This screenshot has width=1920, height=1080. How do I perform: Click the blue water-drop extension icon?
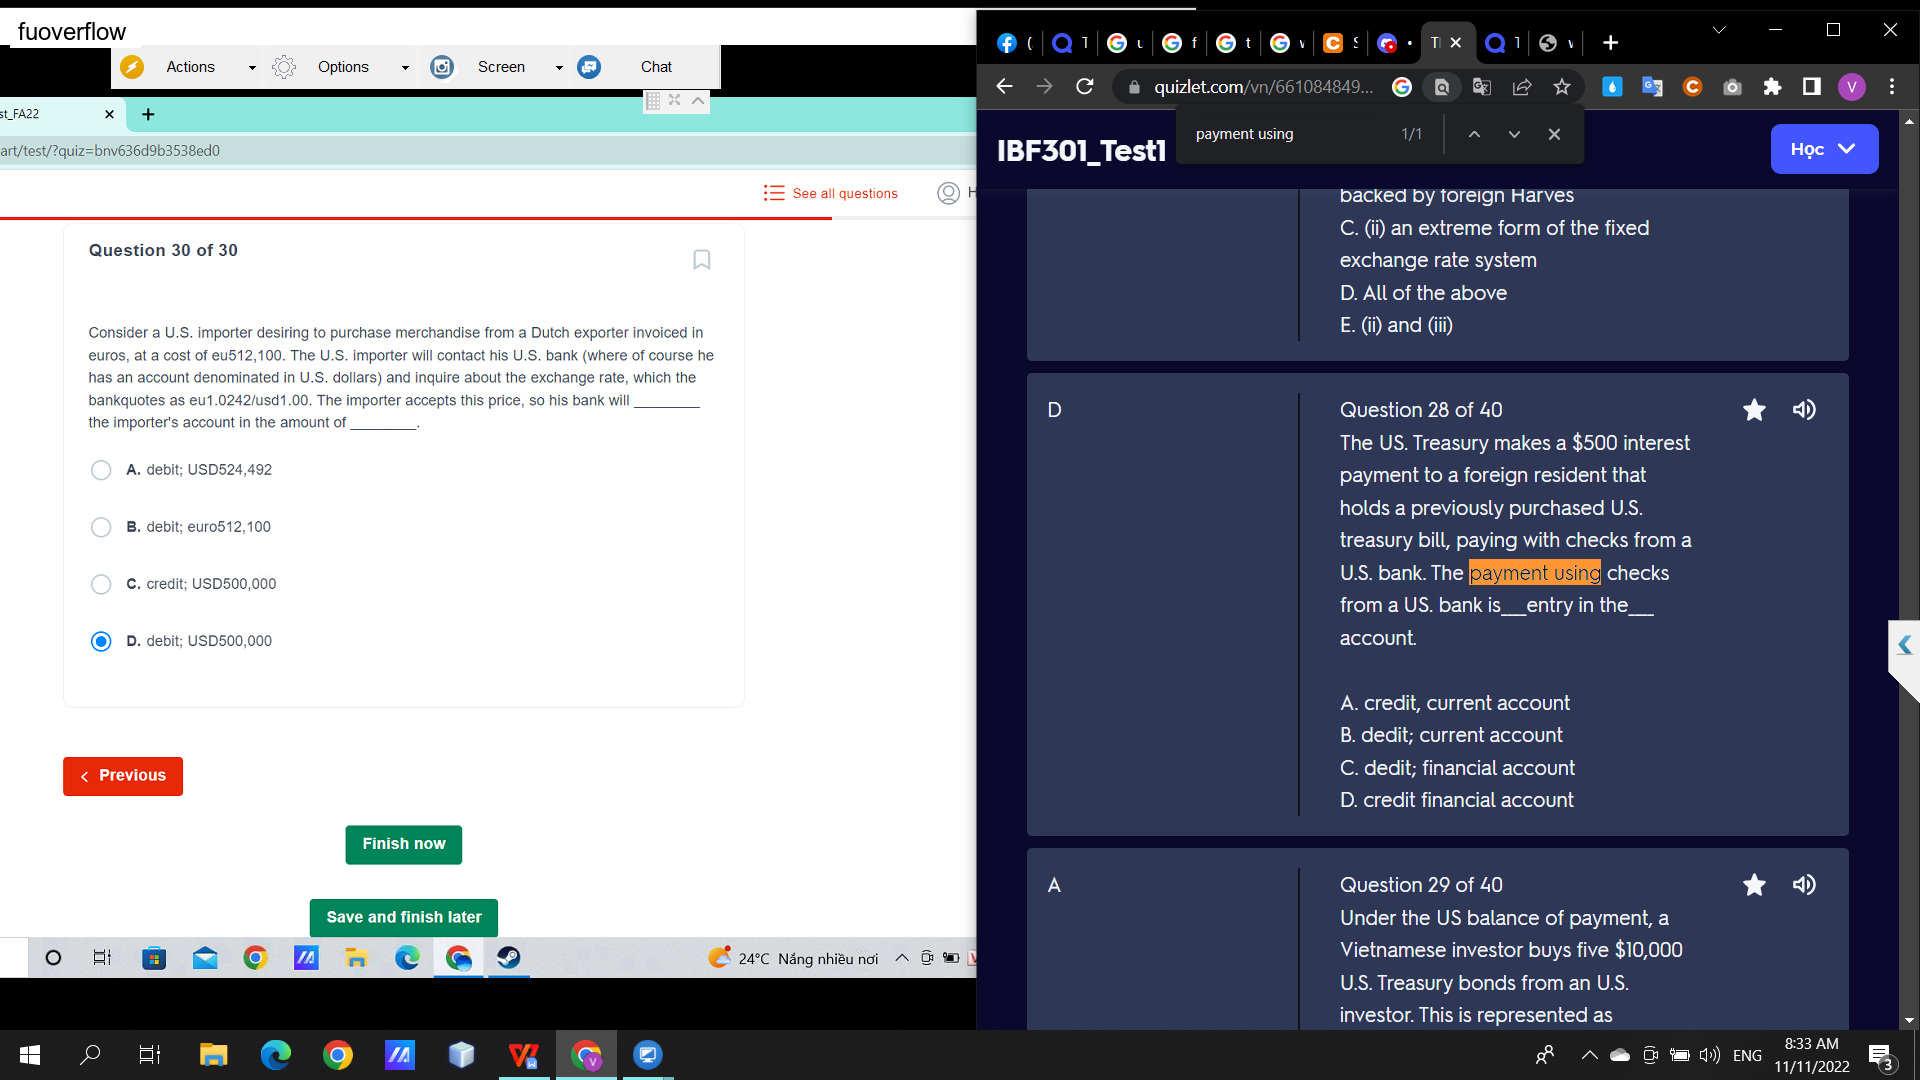click(x=1612, y=87)
